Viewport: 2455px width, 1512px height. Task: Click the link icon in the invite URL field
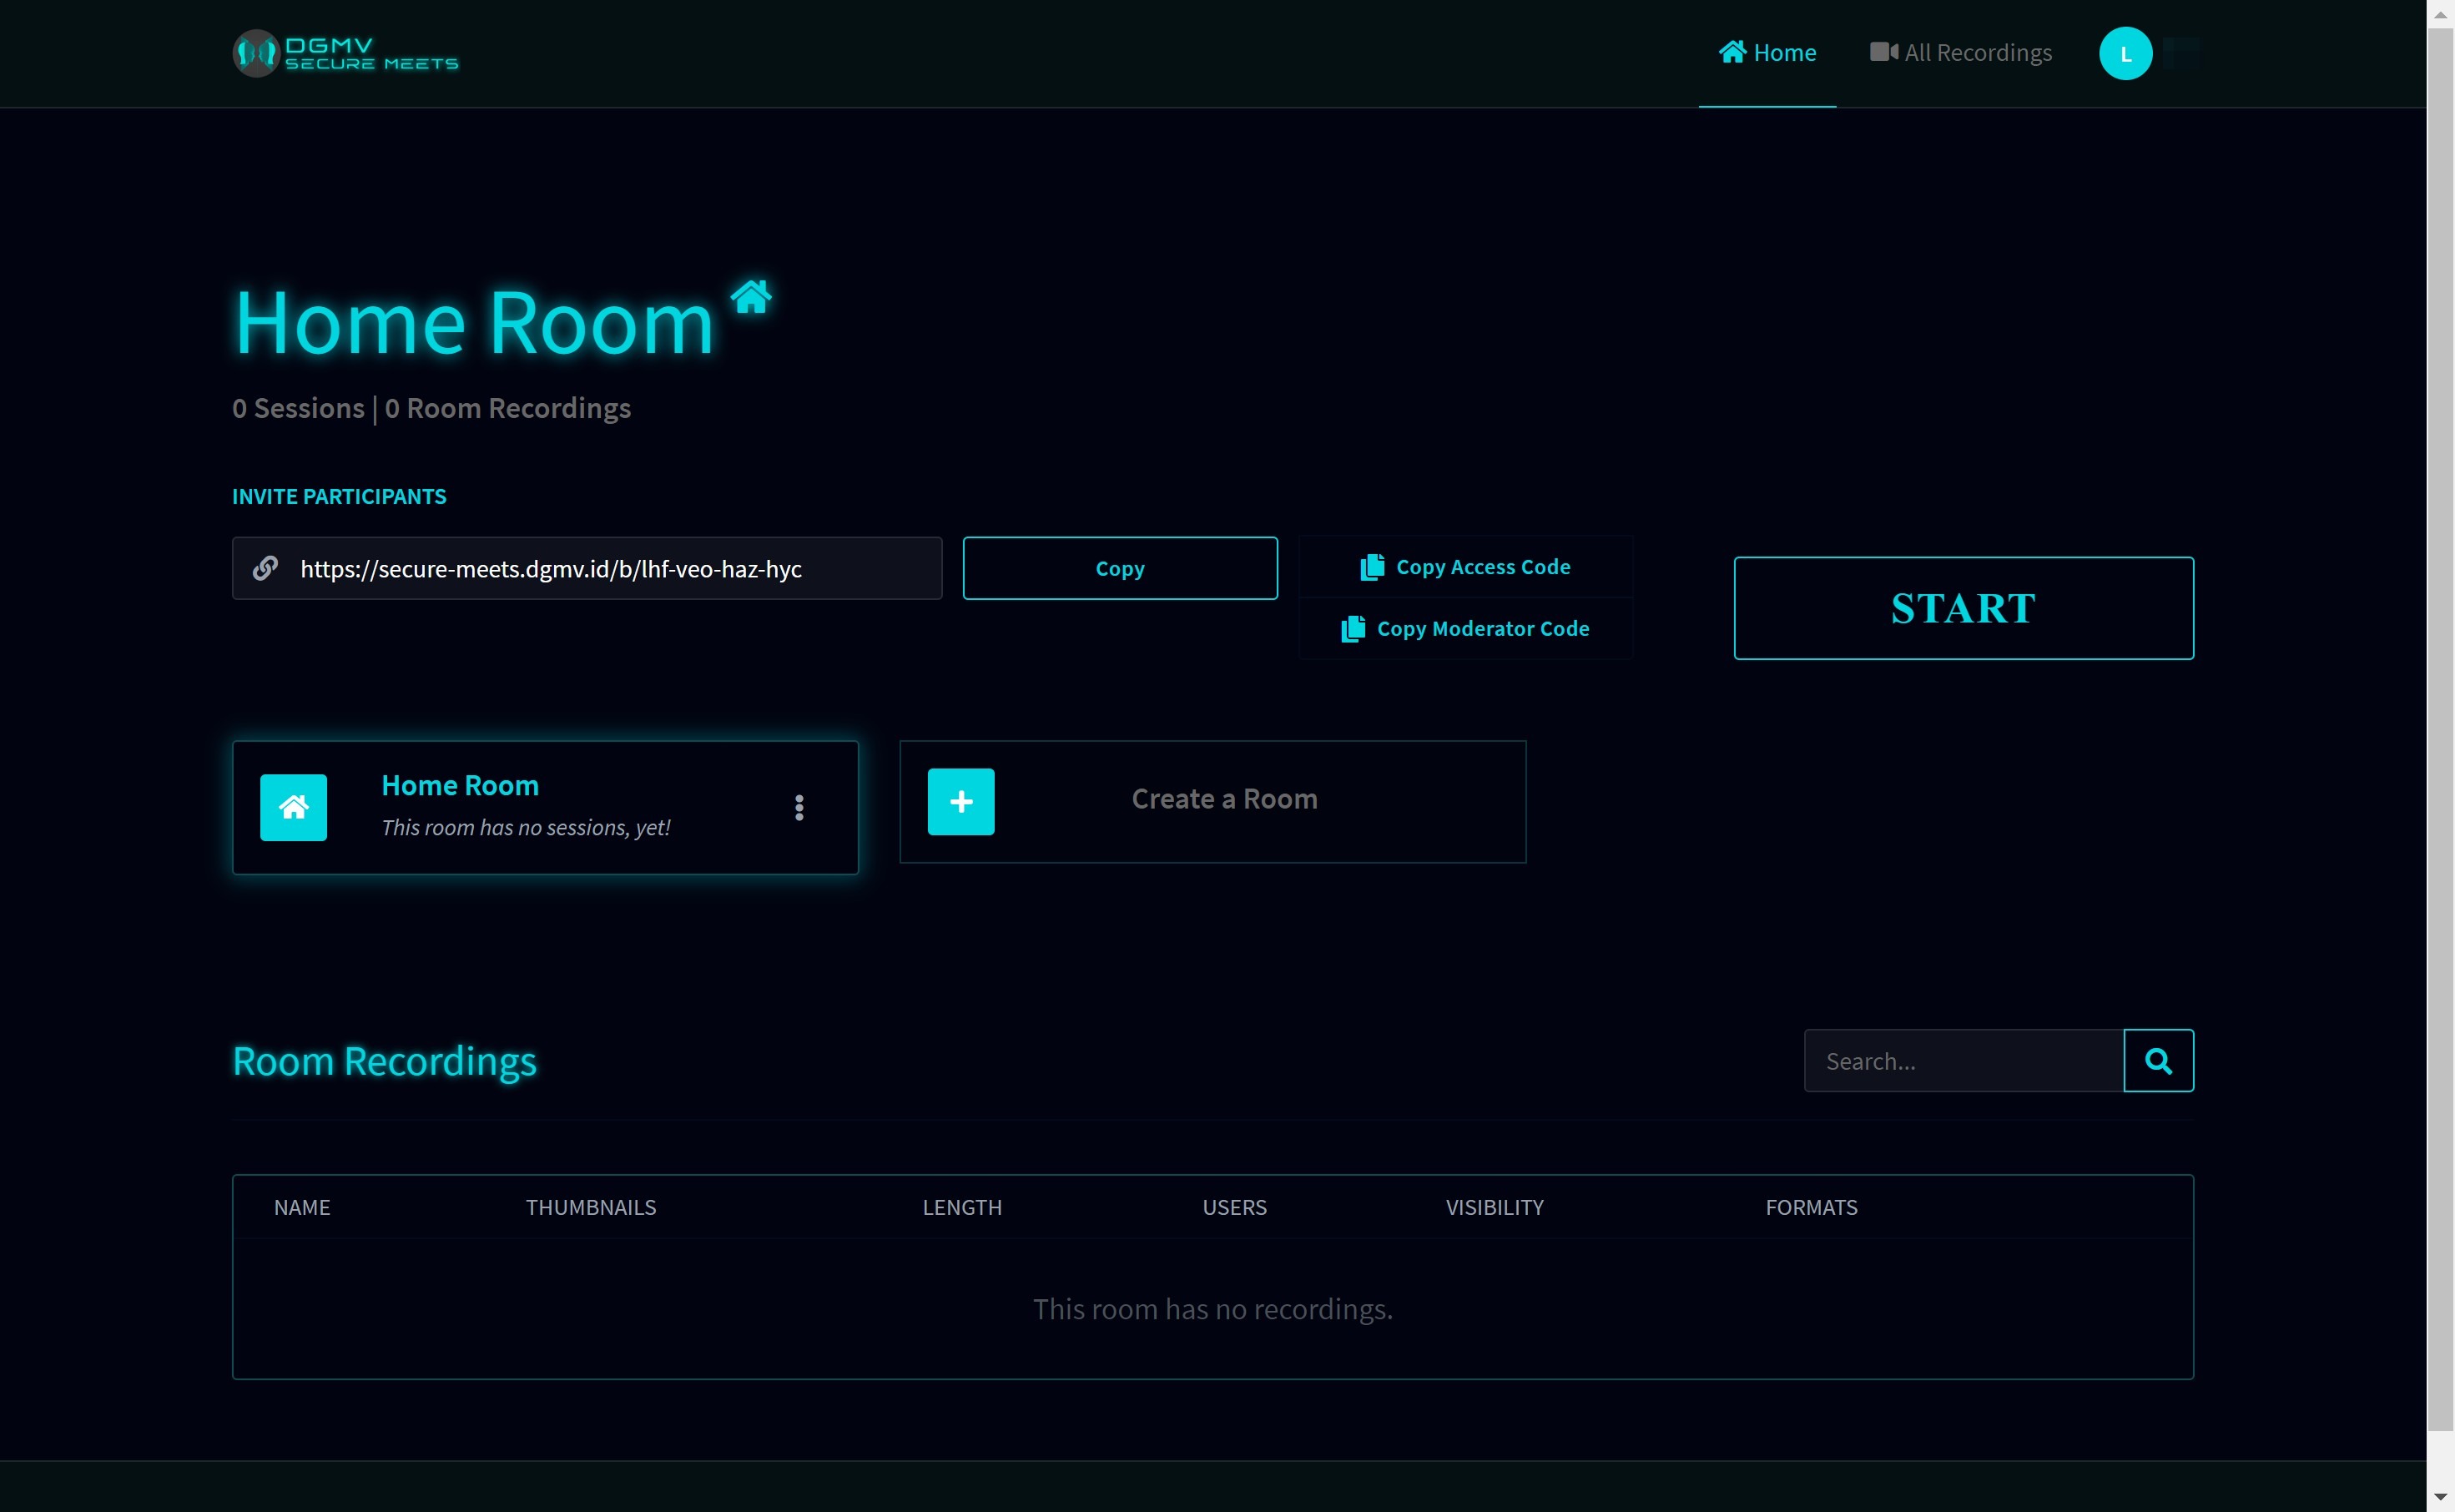coord(264,568)
